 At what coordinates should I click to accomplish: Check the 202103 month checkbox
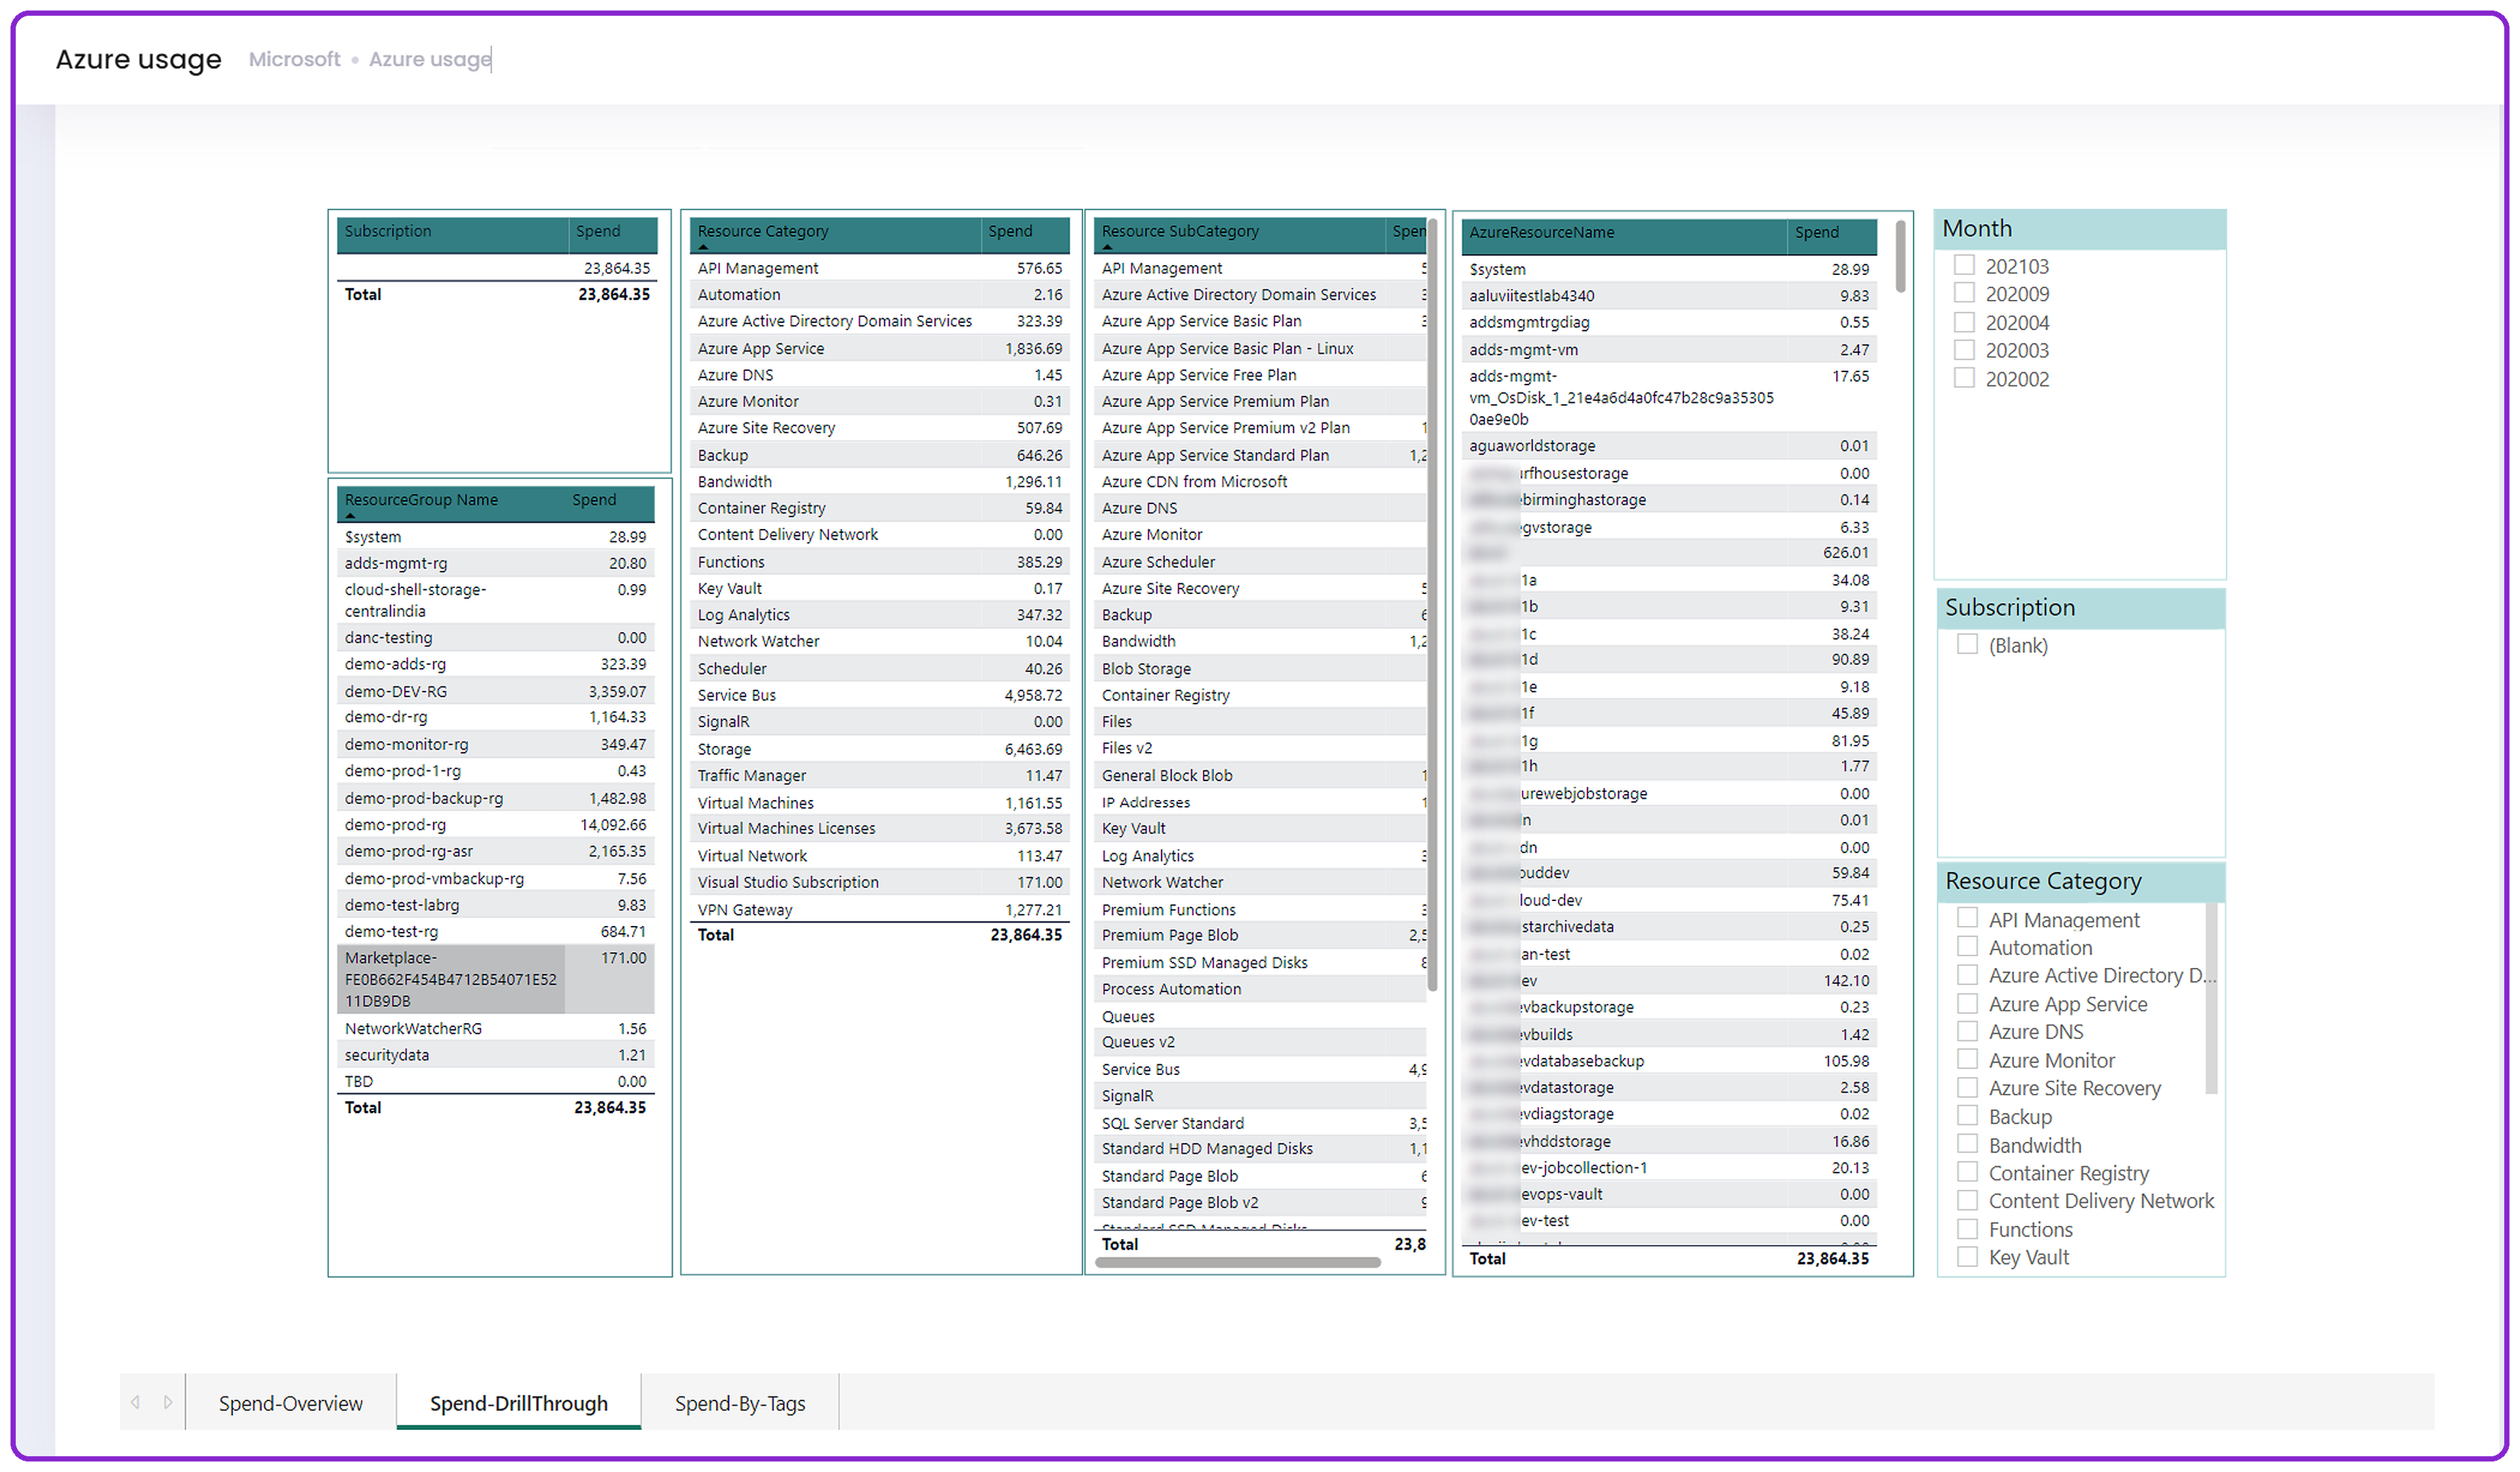(1964, 265)
